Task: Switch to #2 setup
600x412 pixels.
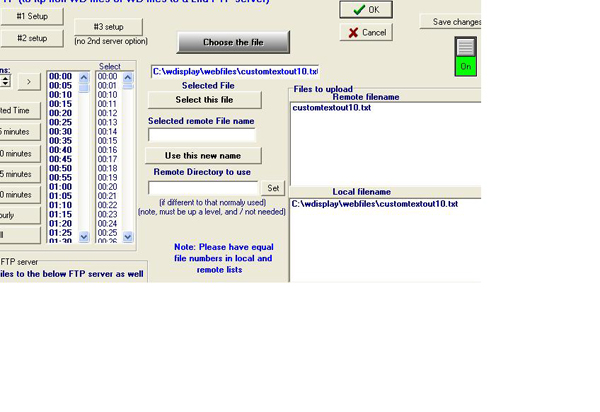Action: (31, 38)
